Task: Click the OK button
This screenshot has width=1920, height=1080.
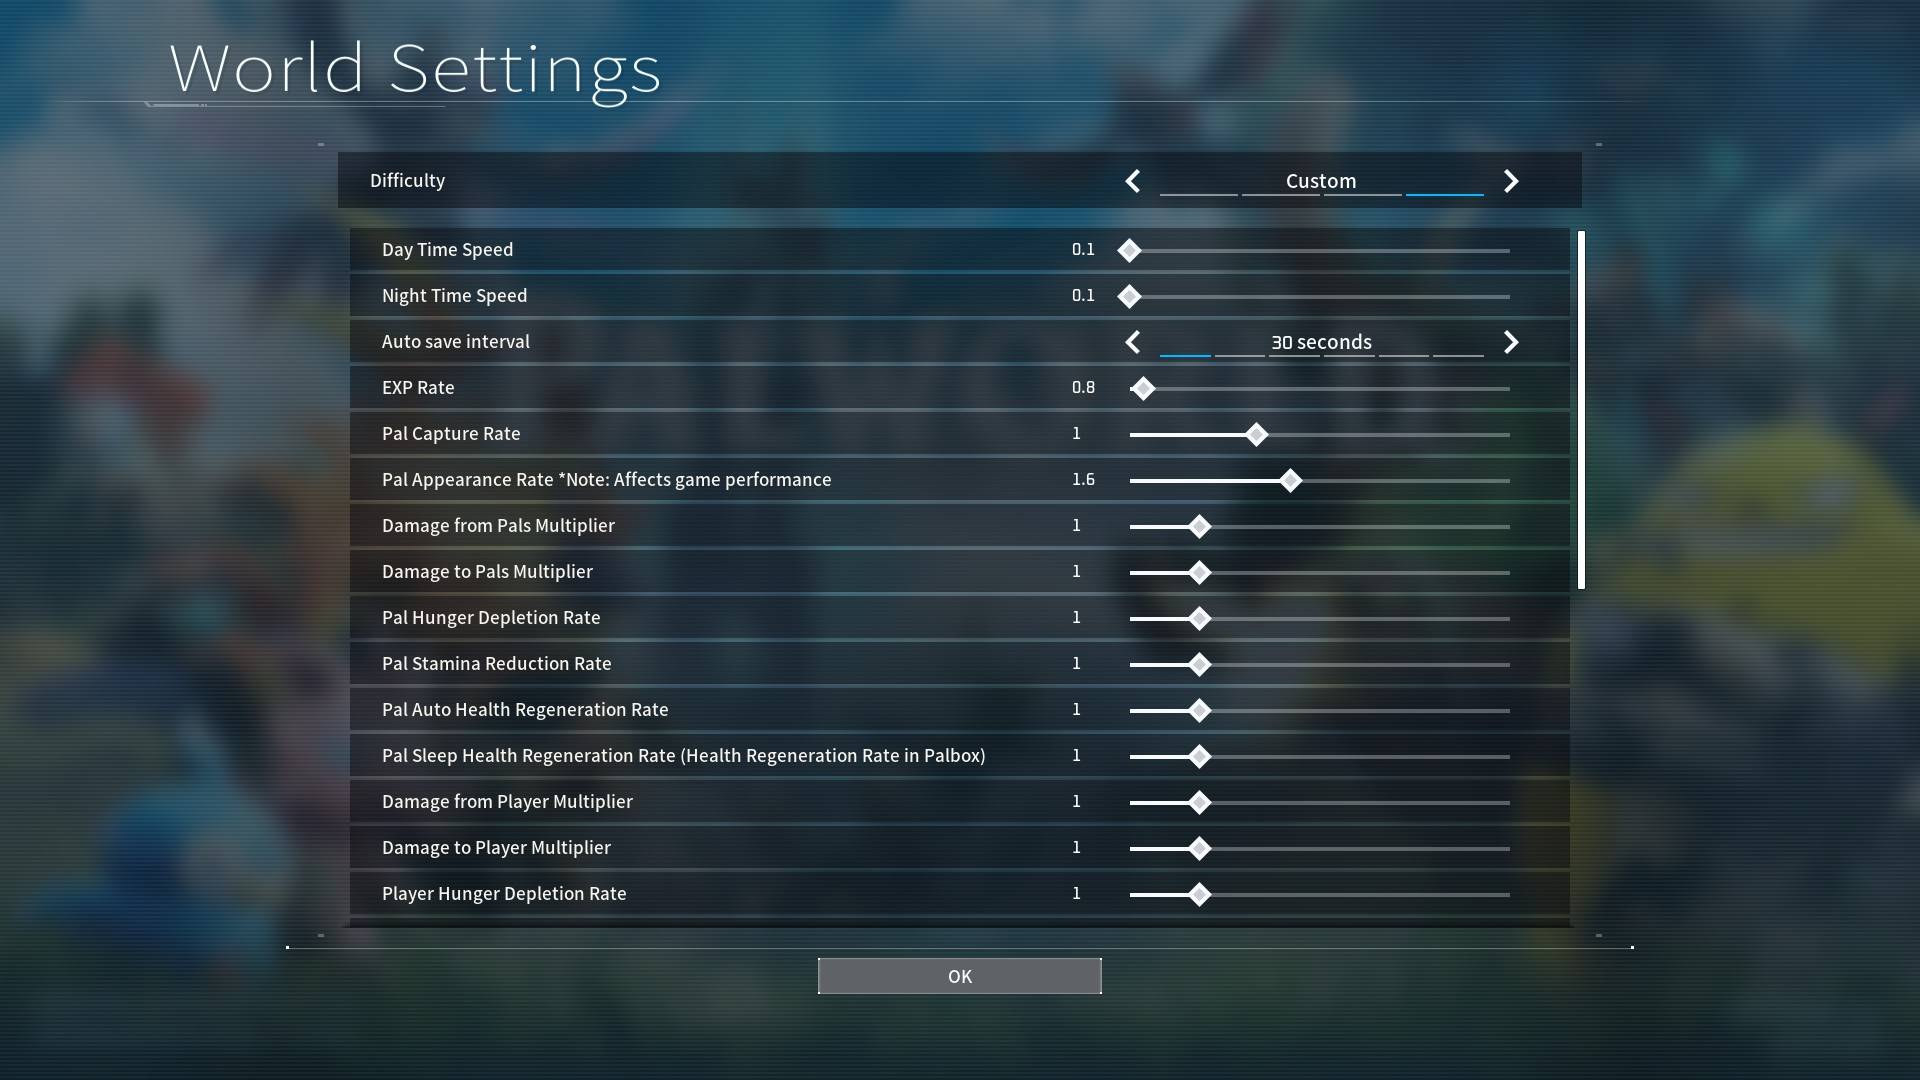Action: pyautogui.click(x=959, y=976)
